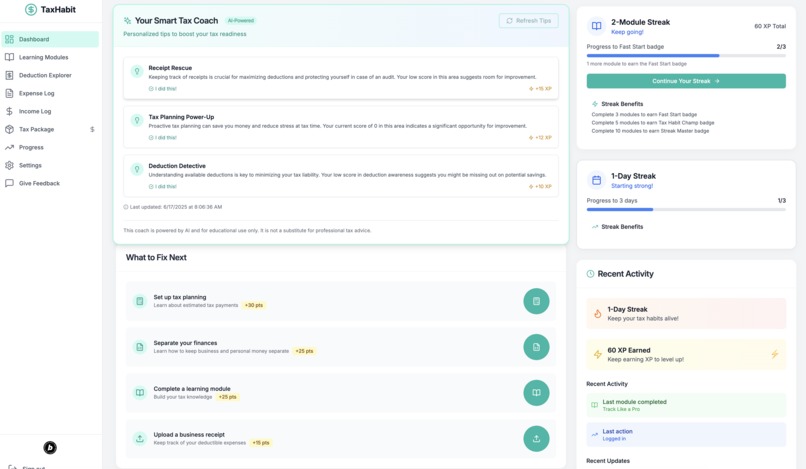Click the Income Log dollar icon
Image resolution: width=806 pixels, height=469 pixels.
click(9, 111)
